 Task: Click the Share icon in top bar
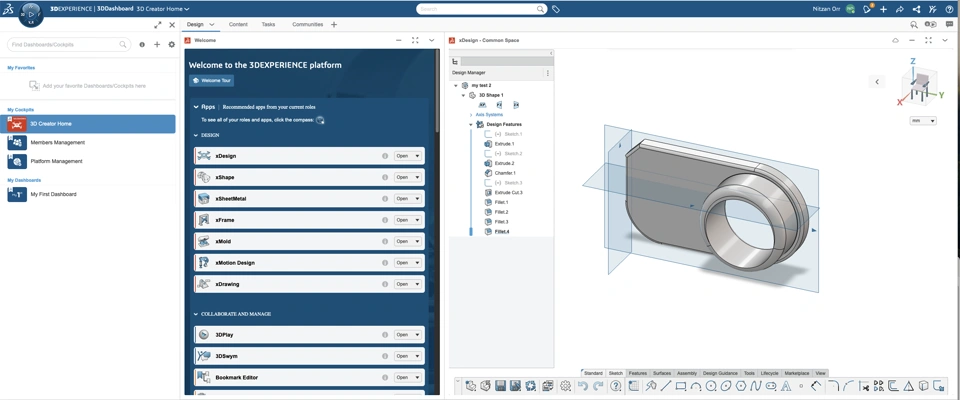pyautogui.click(x=916, y=9)
